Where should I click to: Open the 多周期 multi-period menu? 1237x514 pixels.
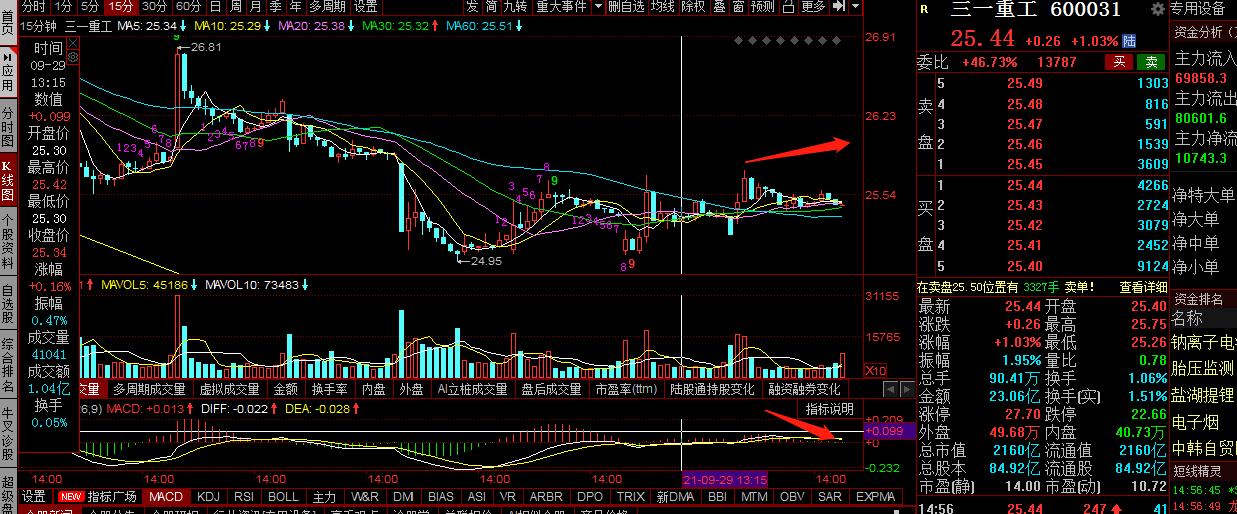(327, 7)
